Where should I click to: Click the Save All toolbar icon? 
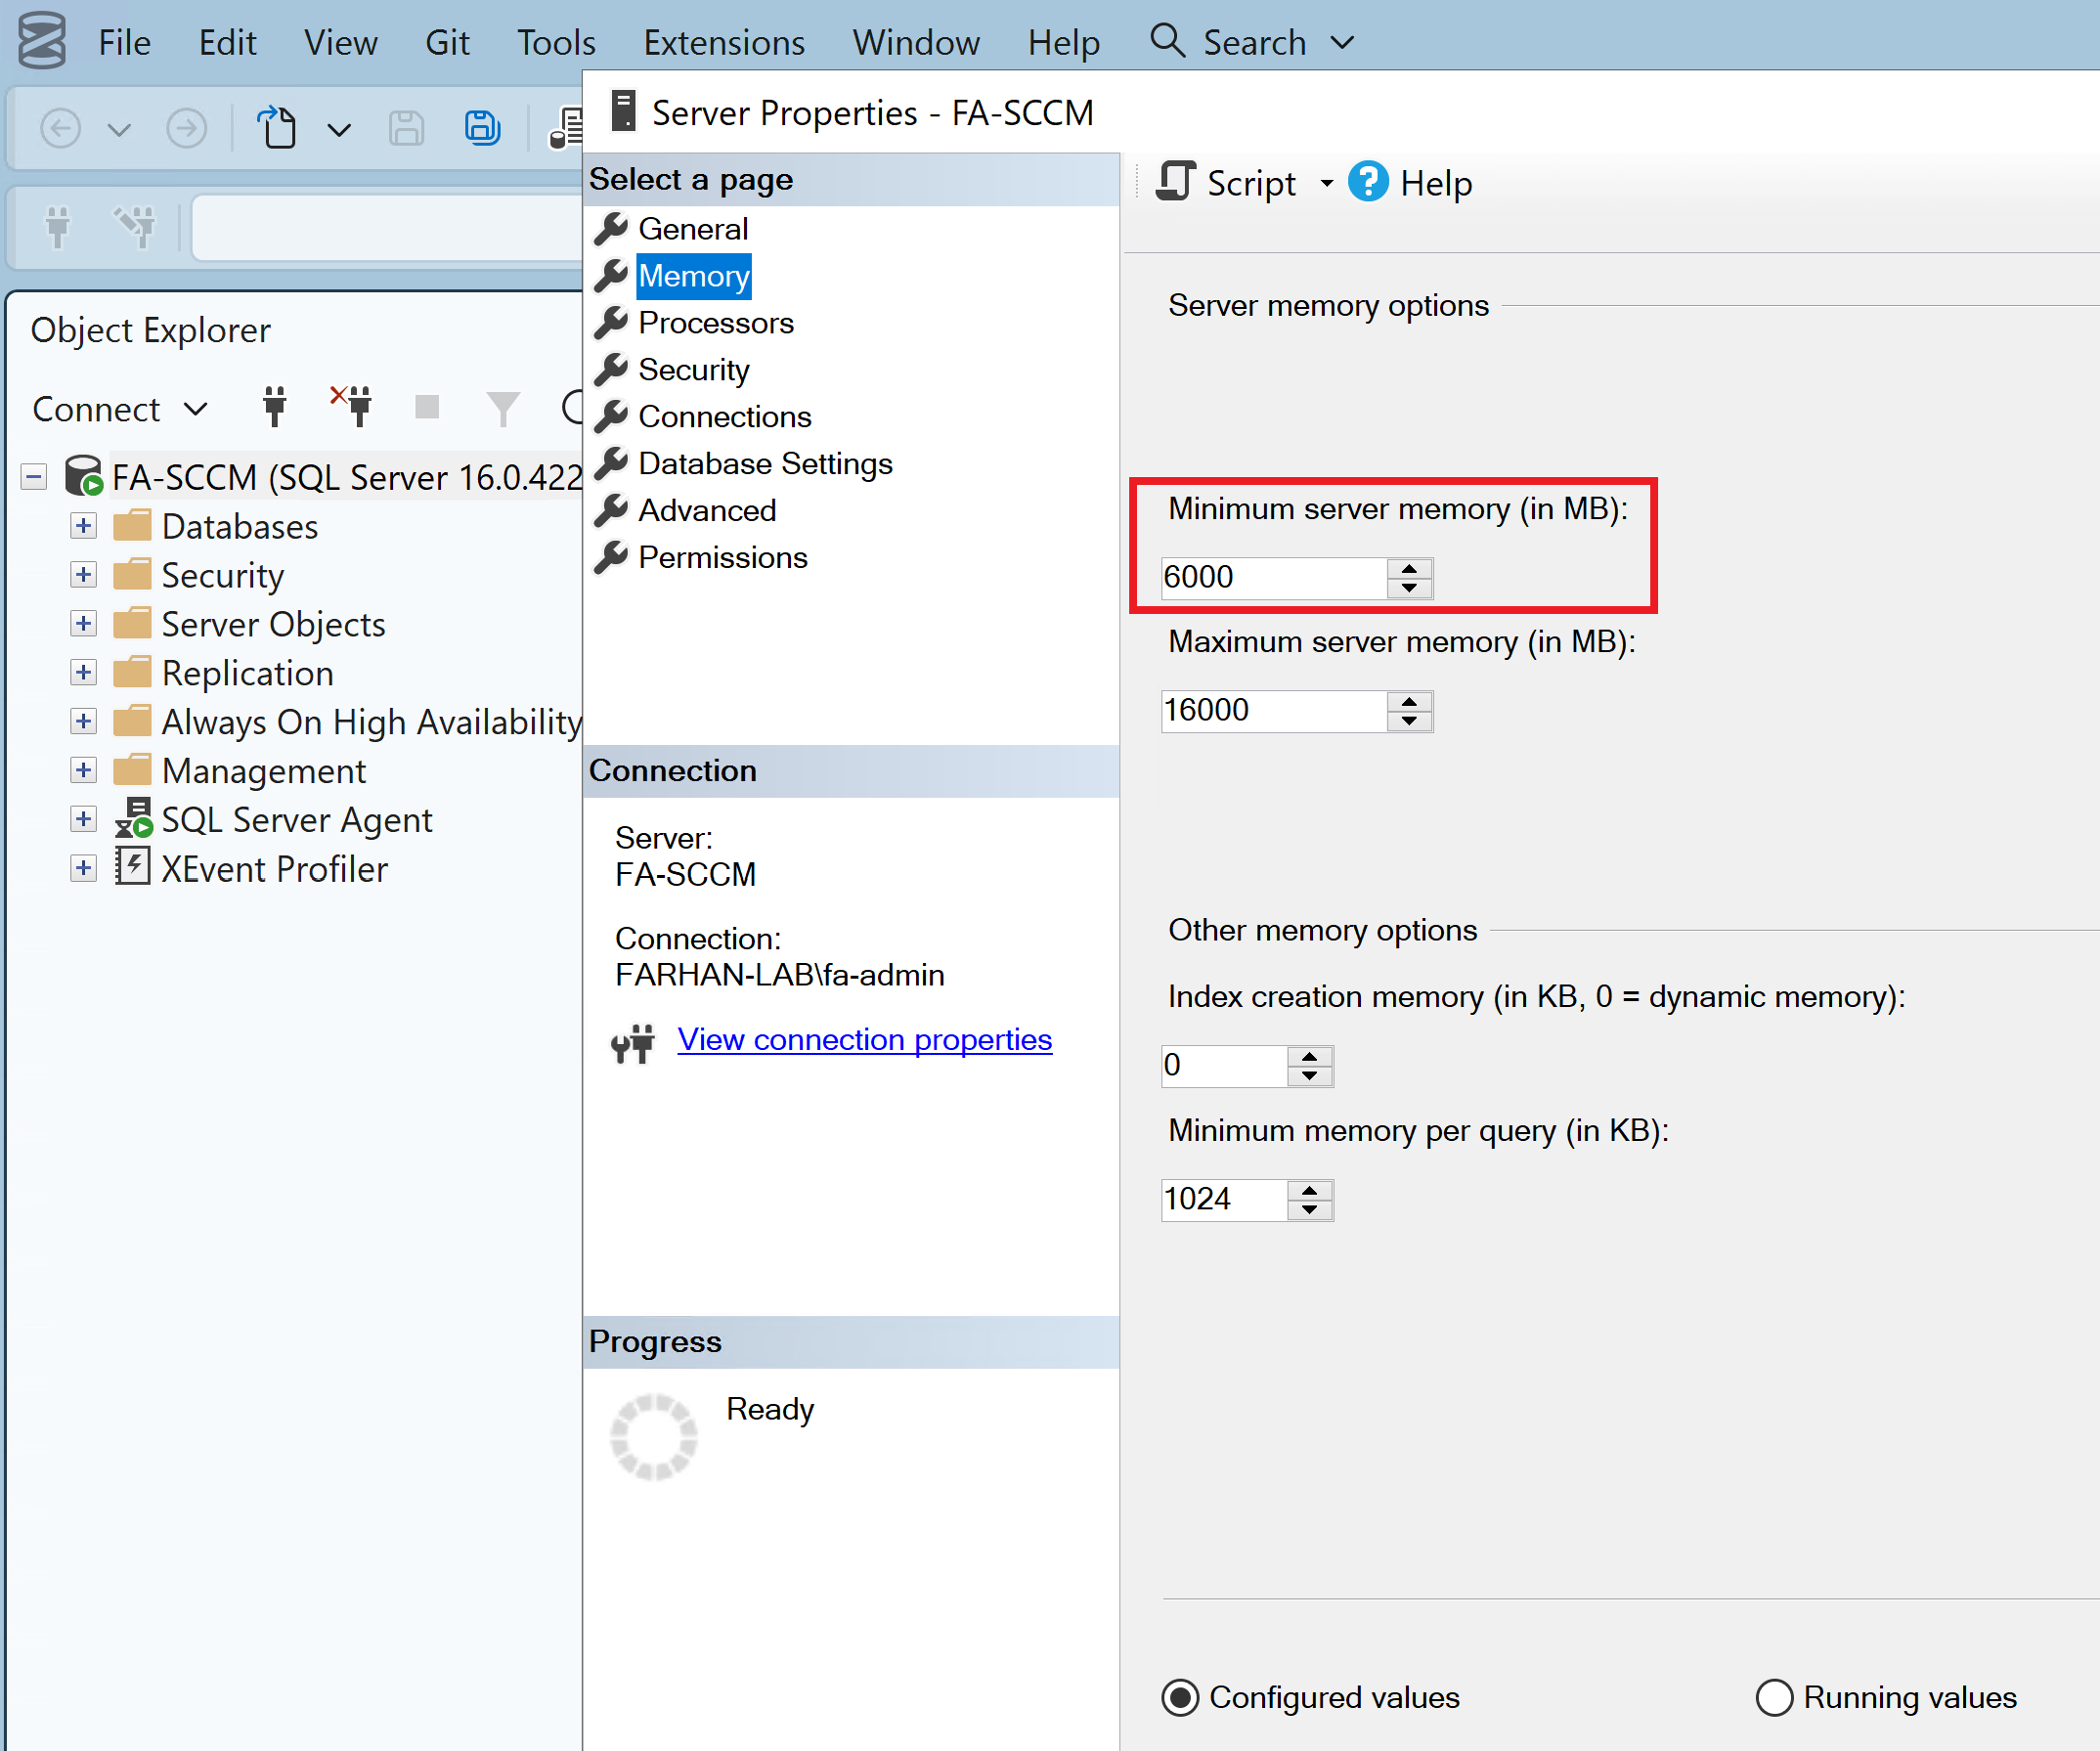coord(482,128)
